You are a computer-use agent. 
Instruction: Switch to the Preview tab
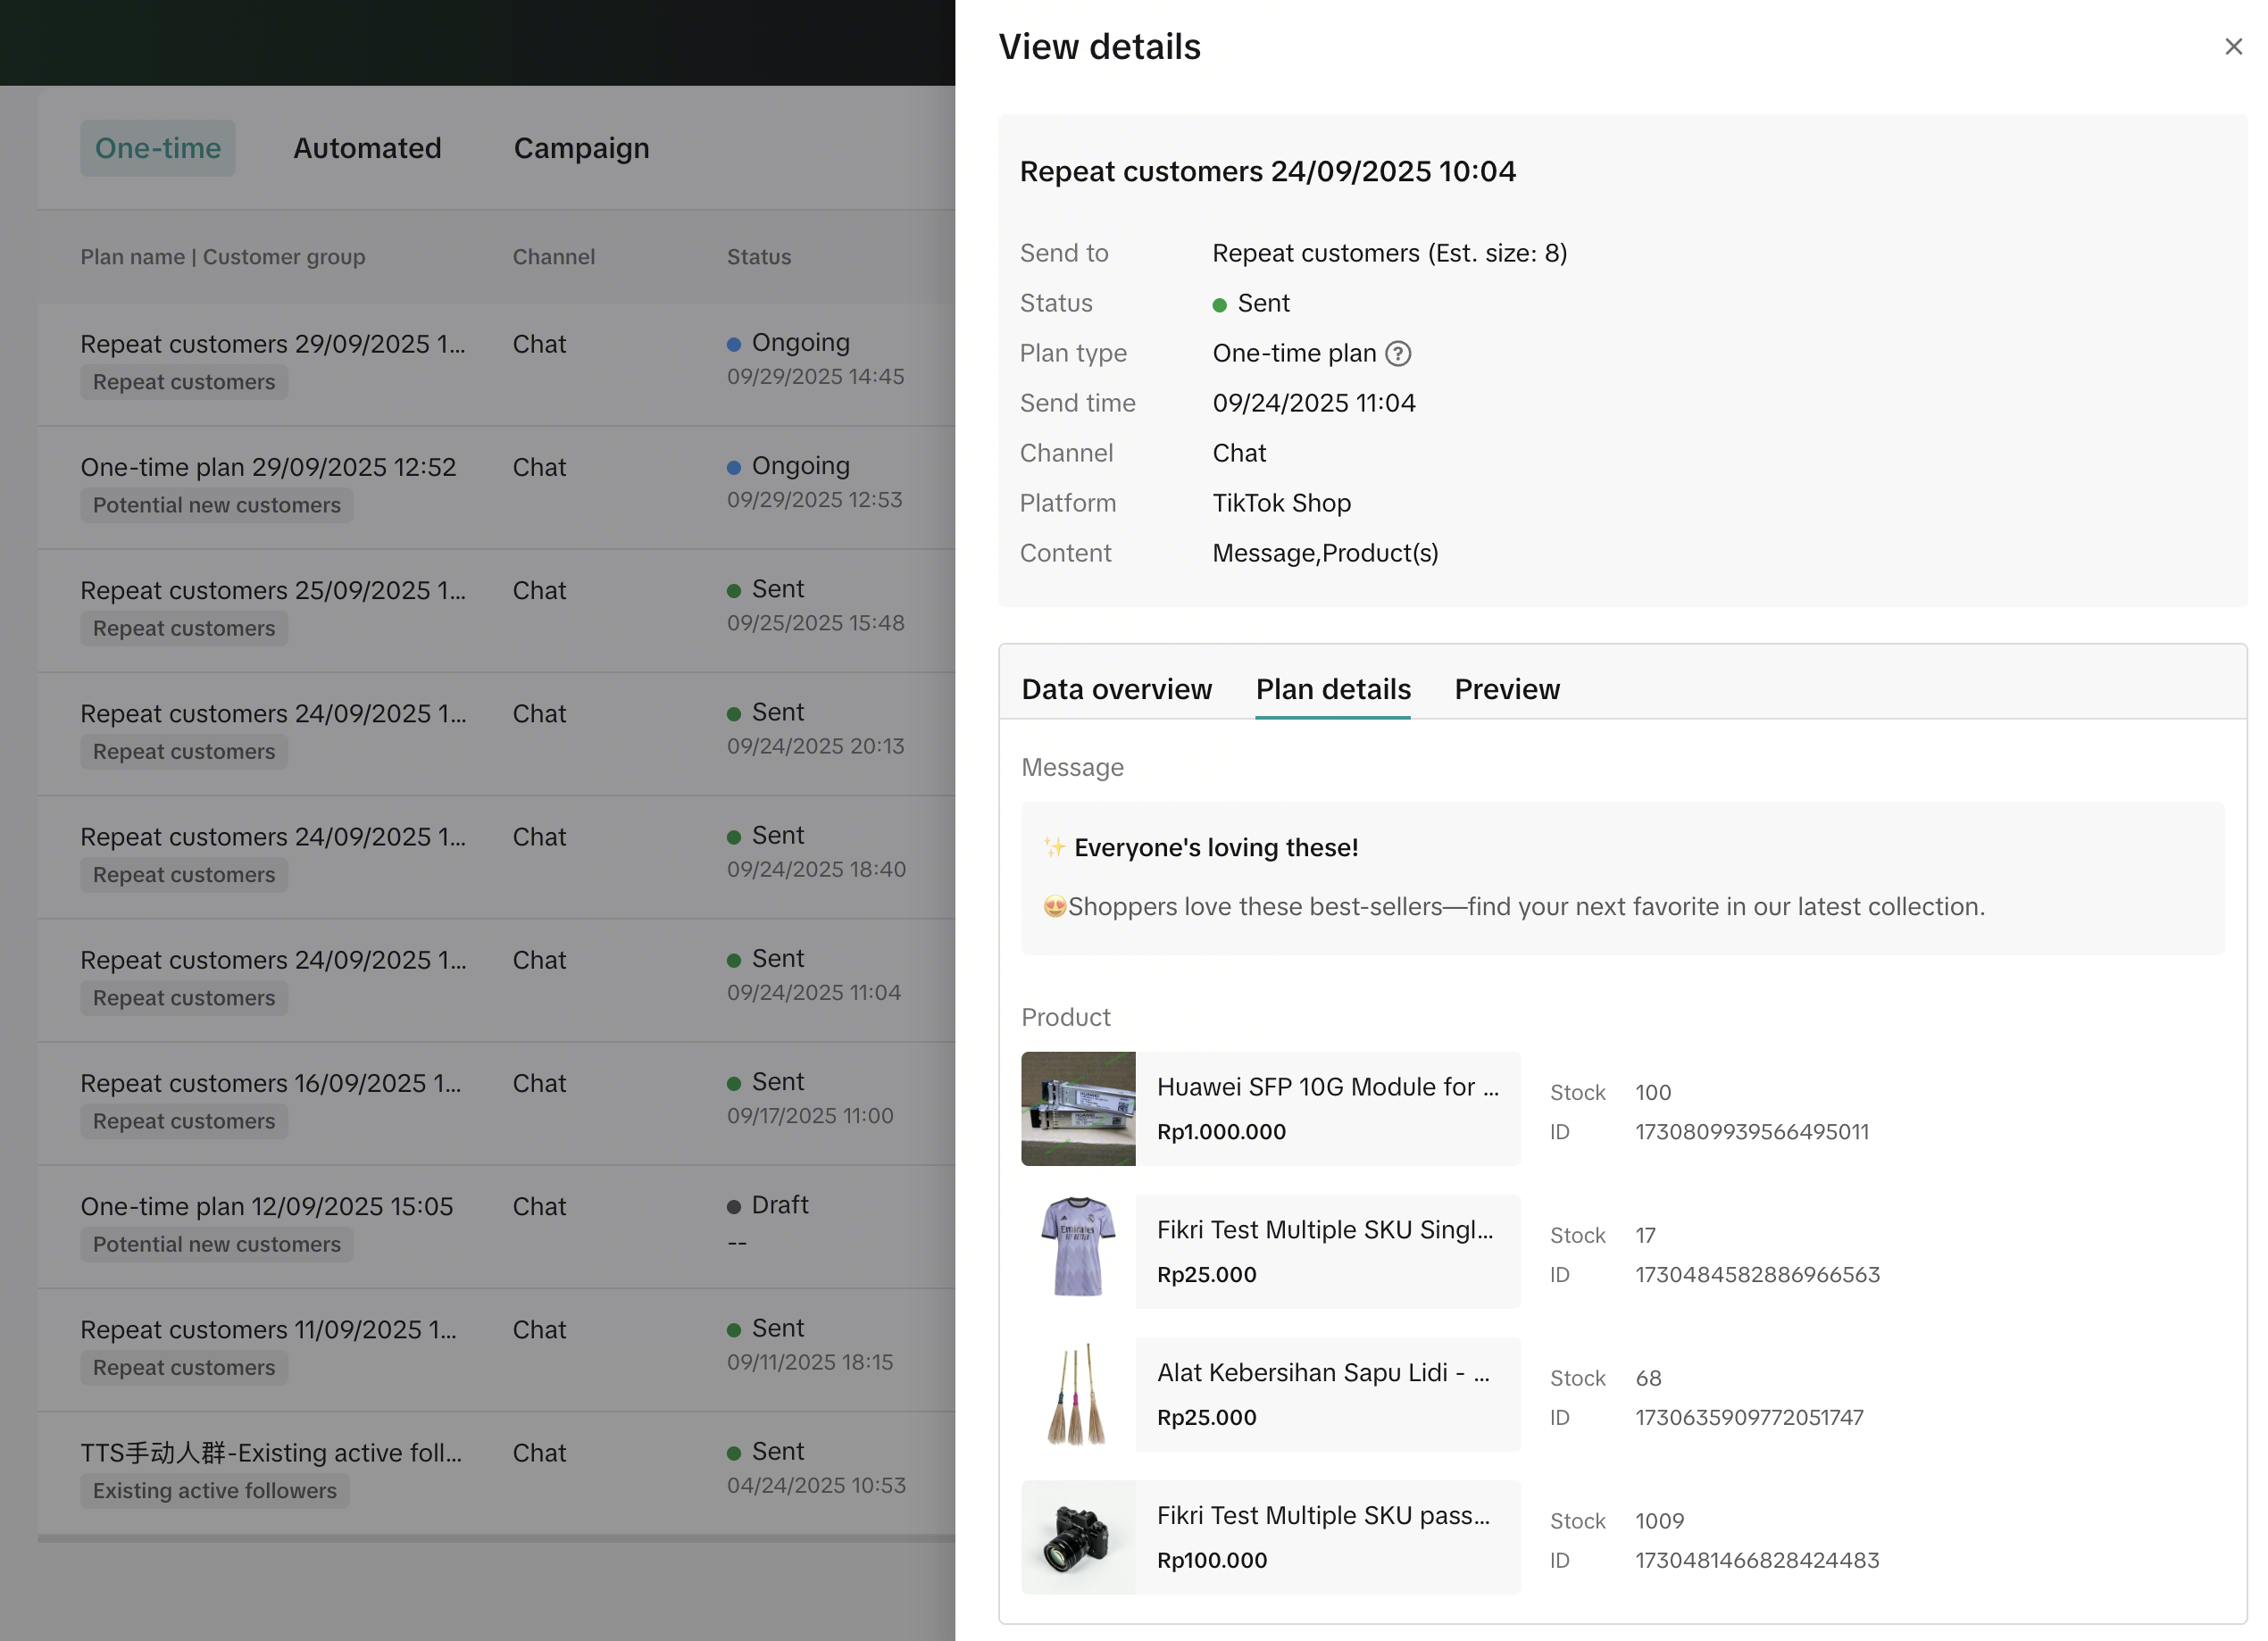click(1506, 689)
